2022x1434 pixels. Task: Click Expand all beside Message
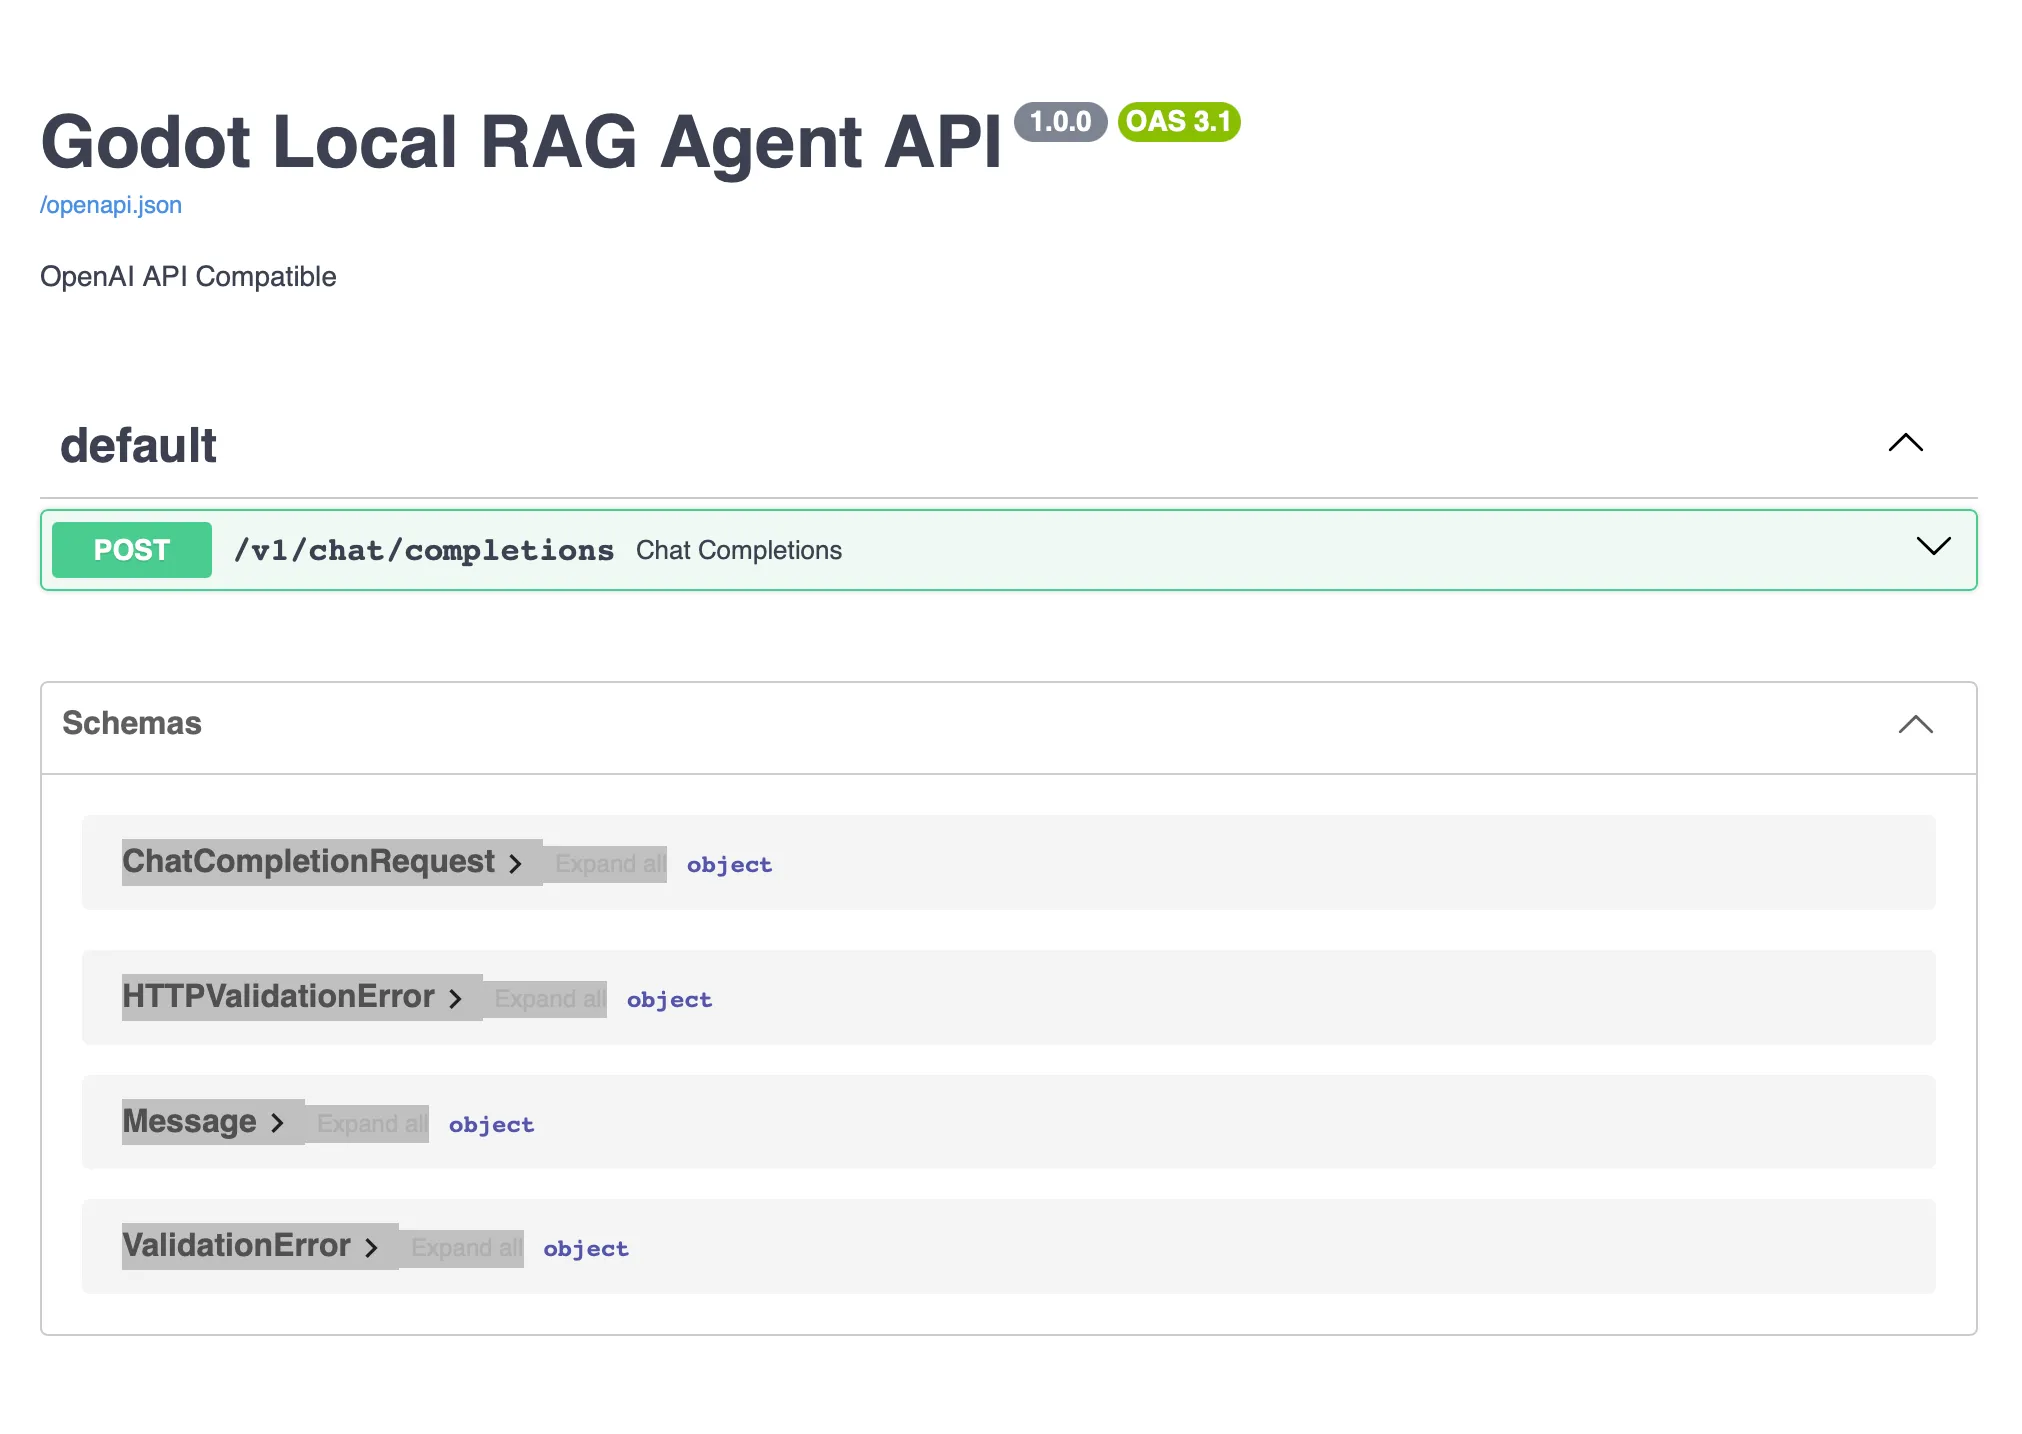point(372,1124)
